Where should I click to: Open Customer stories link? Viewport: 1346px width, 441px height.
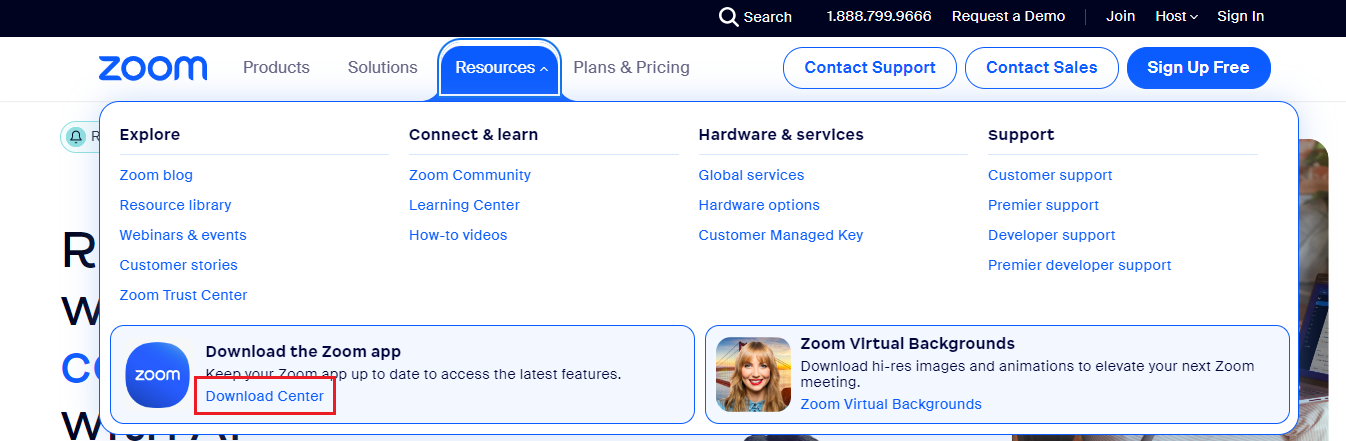[178, 265]
